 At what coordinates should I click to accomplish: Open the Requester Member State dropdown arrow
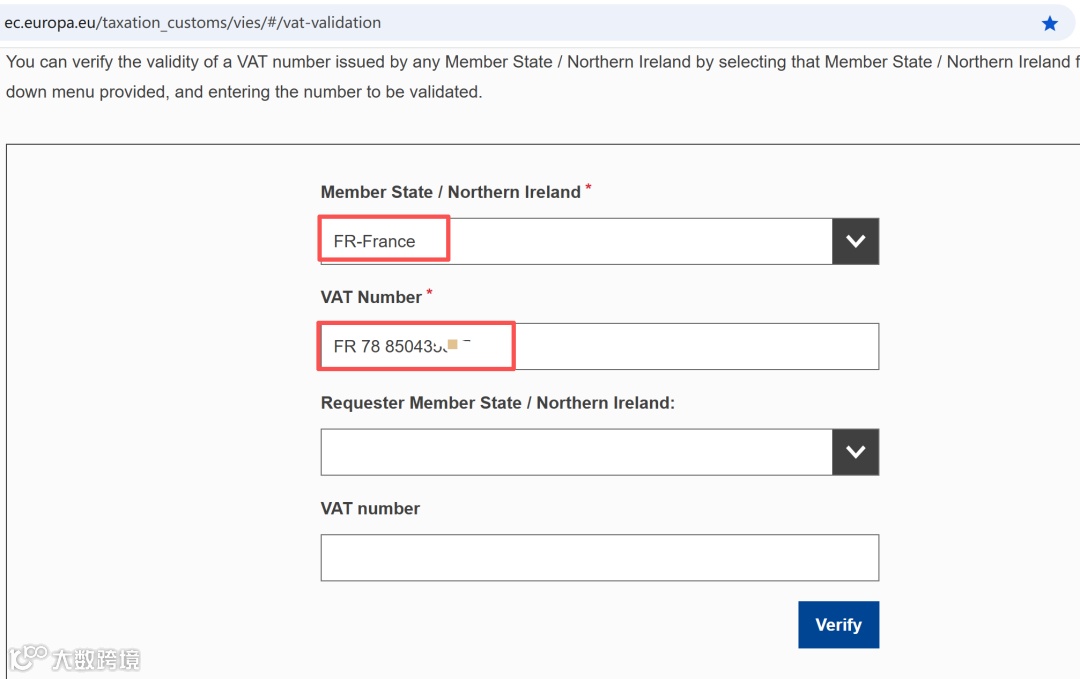tap(855, 452)
